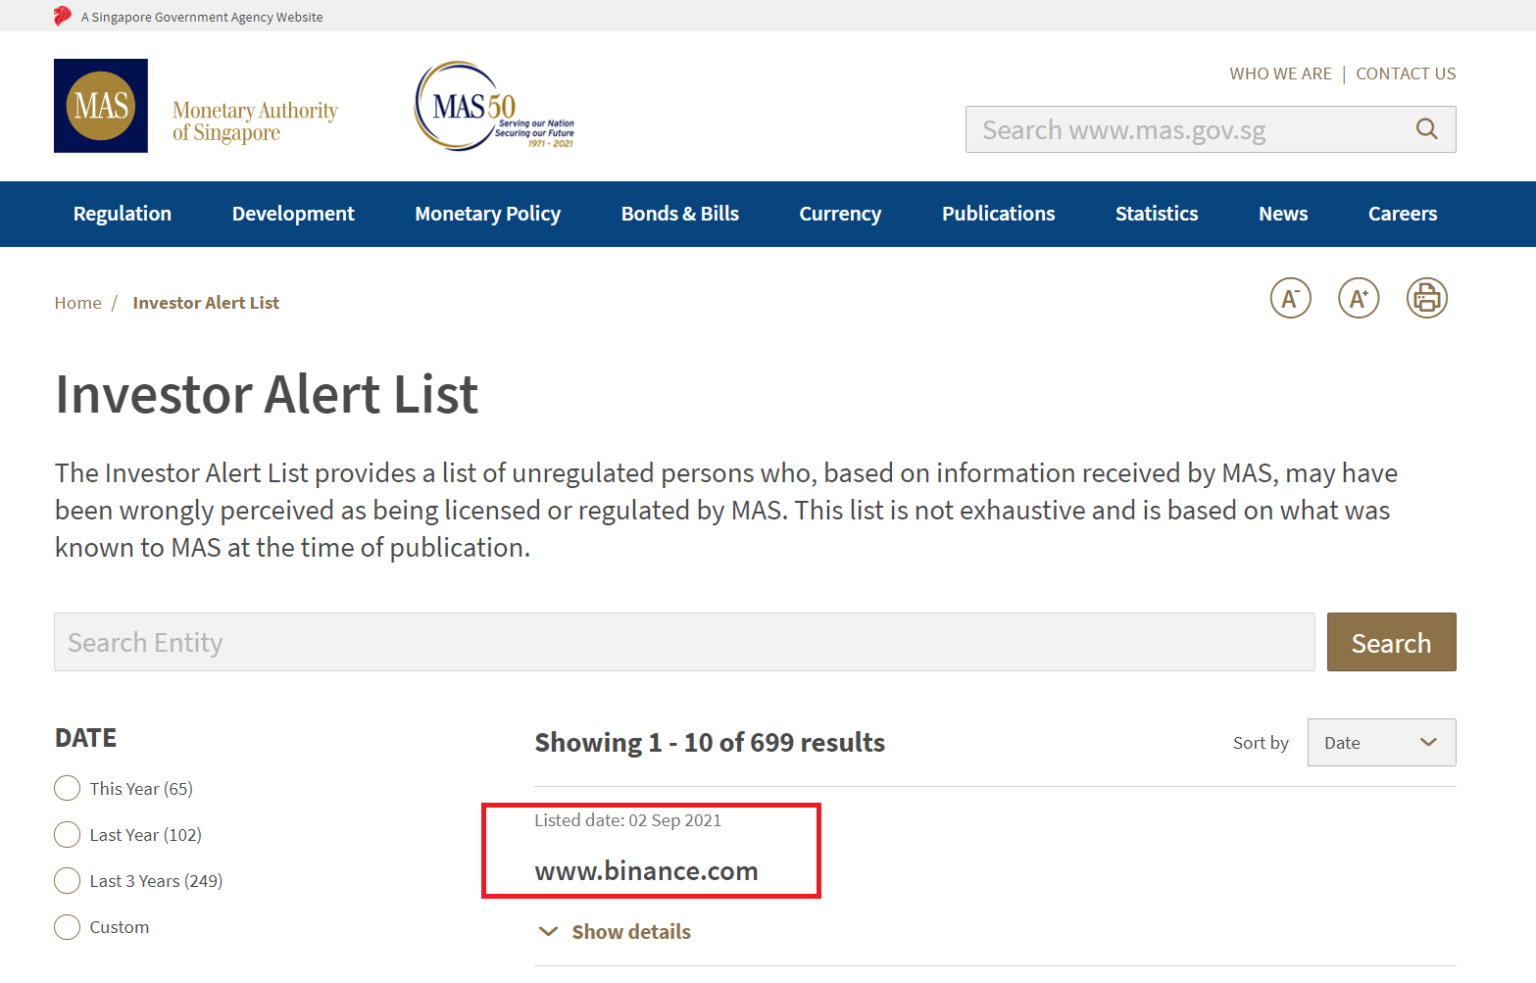Open the Regulation menu

(x=122, y=213)
